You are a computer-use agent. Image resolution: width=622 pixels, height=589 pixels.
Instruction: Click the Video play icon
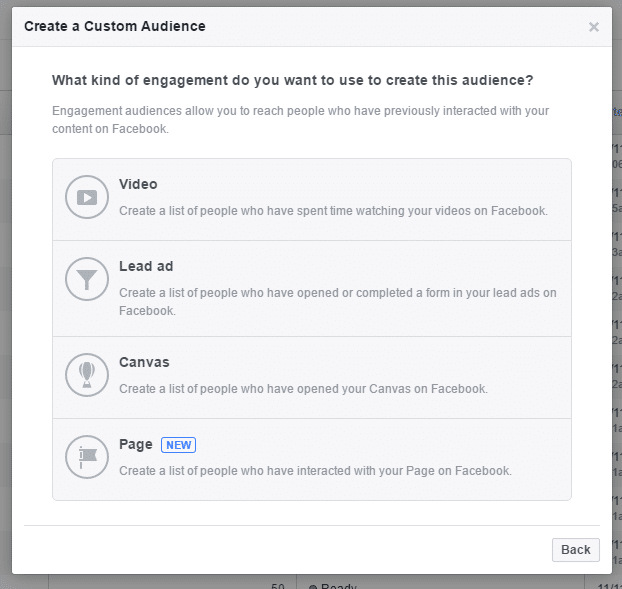coord(87,197)
